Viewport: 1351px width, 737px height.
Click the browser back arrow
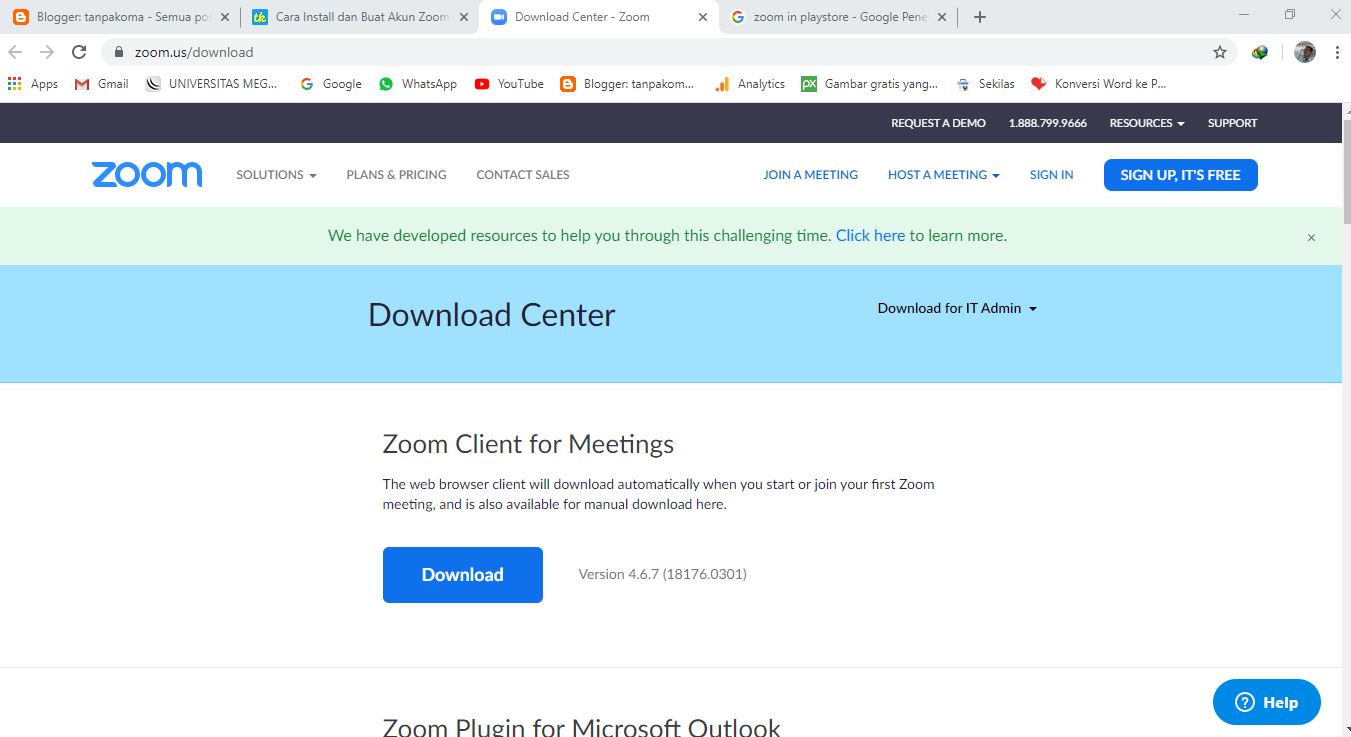tap(15, 52)
